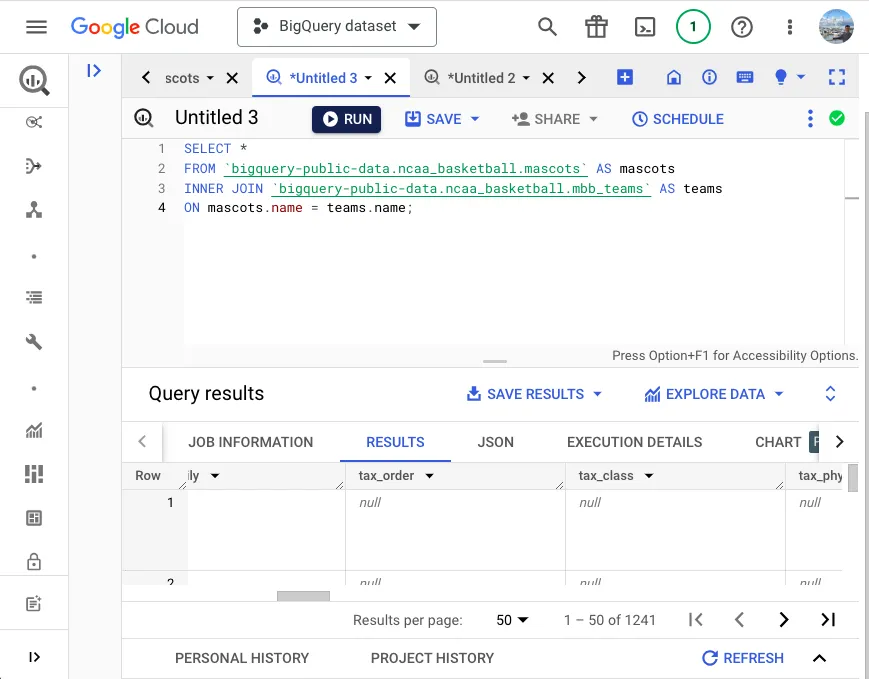
Task: Activate Cloud Shell terminal icon
Action: [x=647, y=27]
